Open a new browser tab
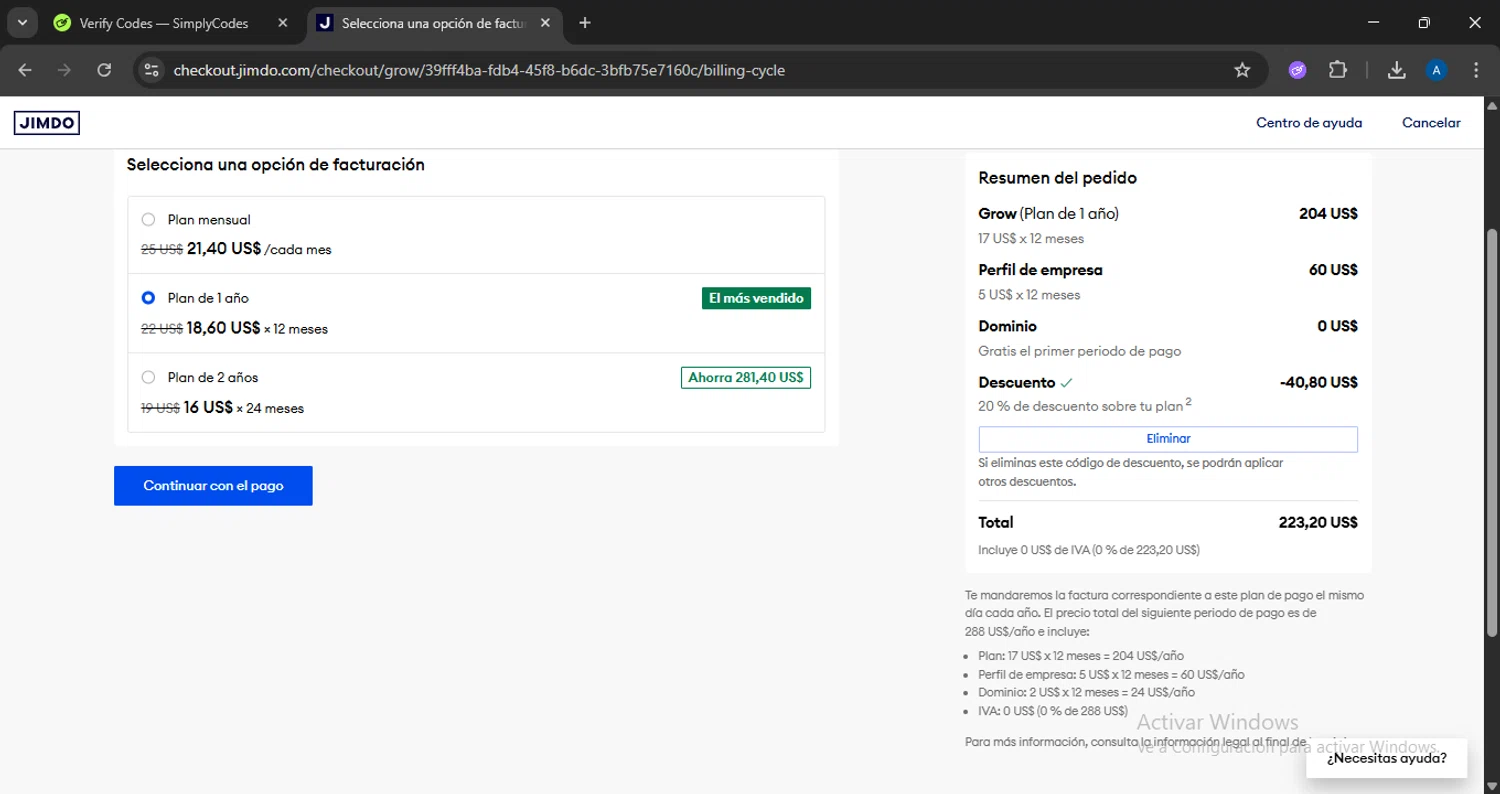 [x=585, y=23]
